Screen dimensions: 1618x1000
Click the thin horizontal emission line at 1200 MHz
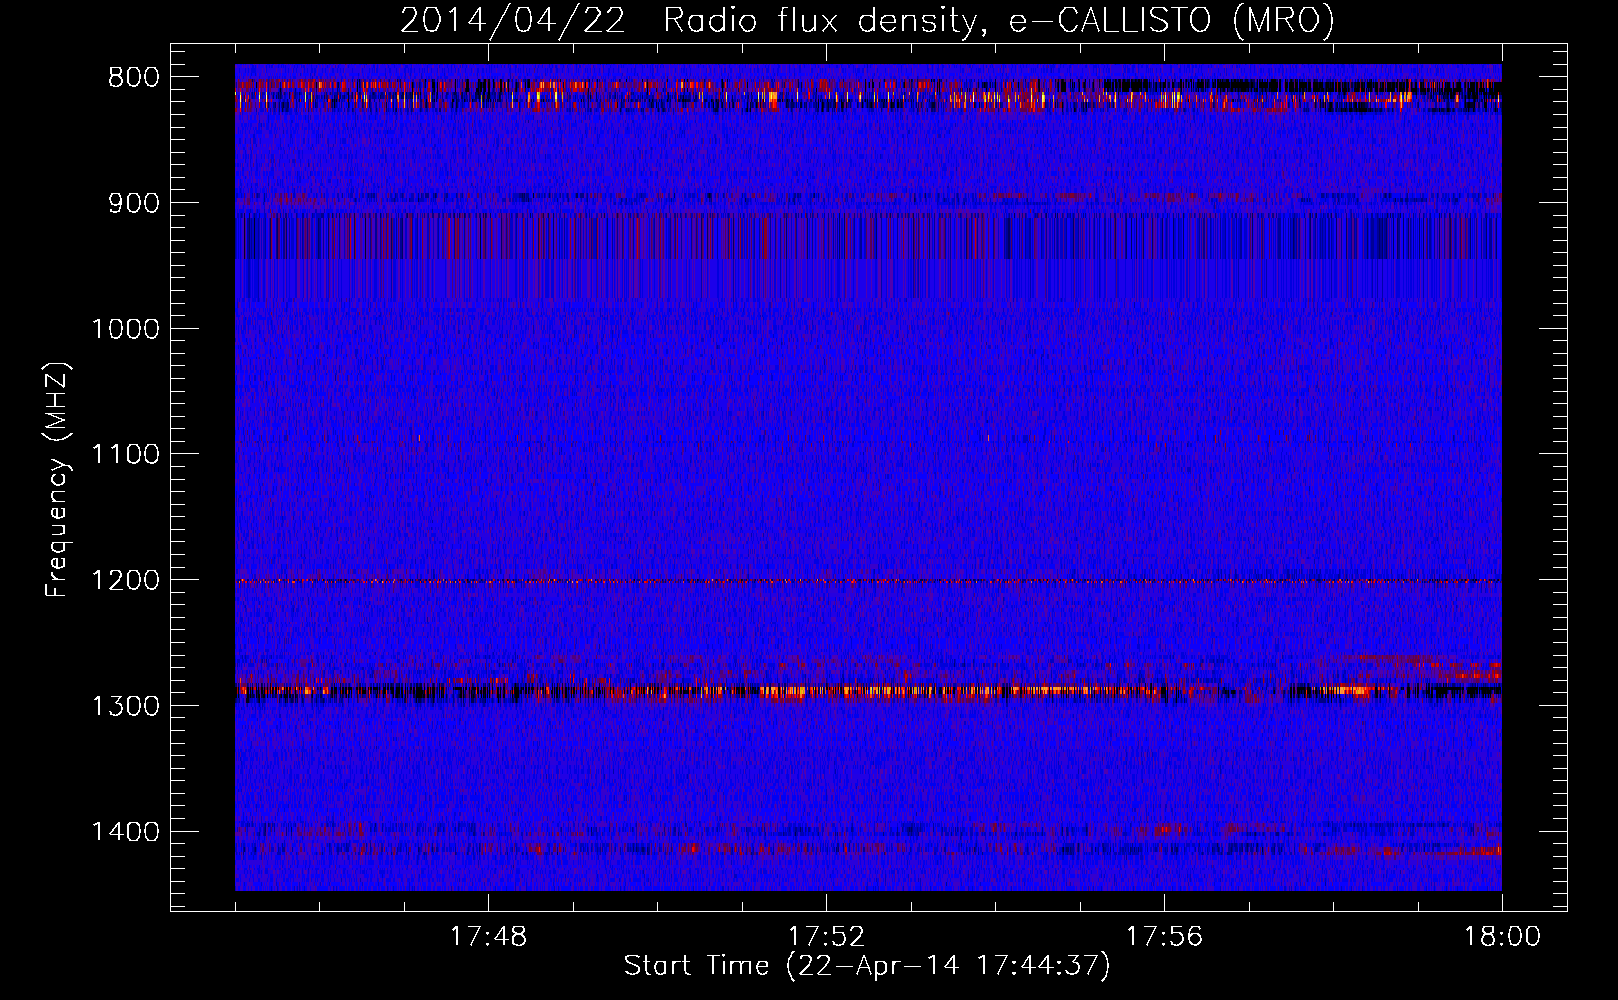(x=868, y=581)
